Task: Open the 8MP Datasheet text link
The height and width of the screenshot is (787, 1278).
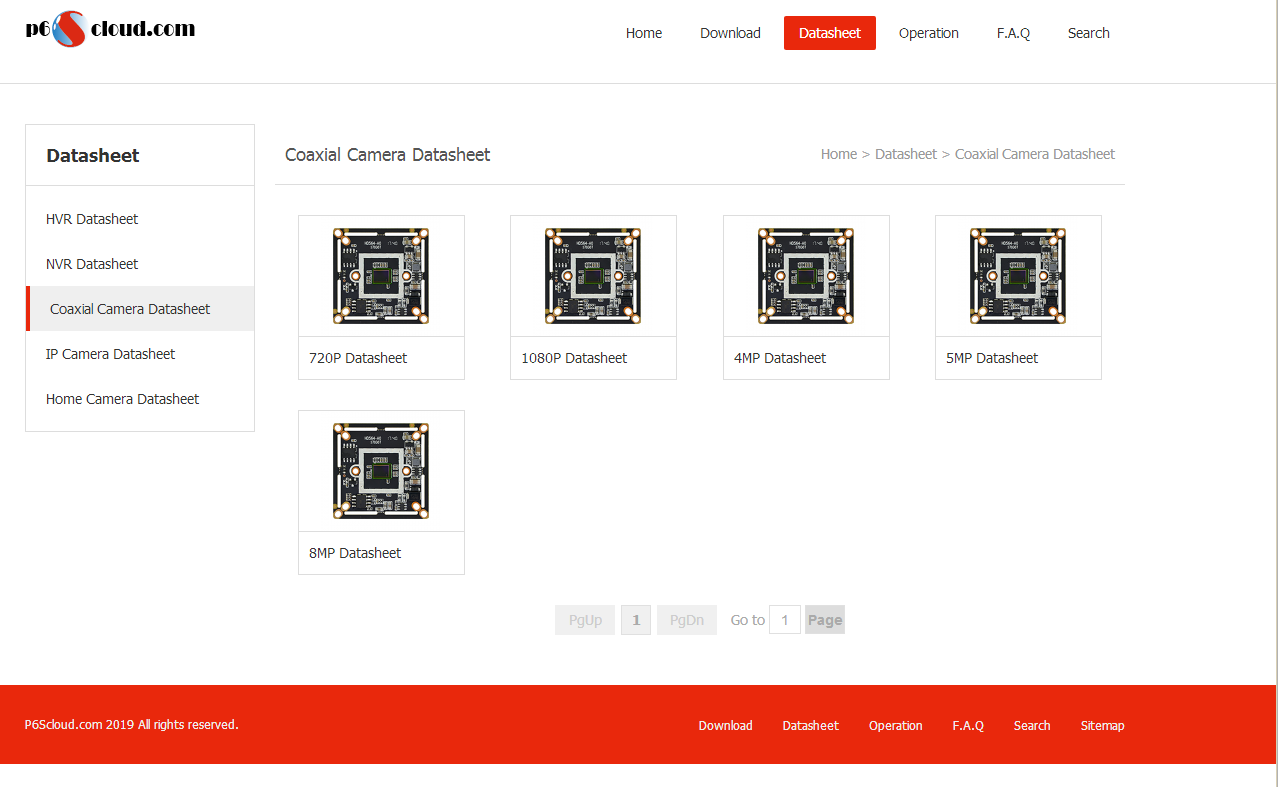Action: (355, 553)
